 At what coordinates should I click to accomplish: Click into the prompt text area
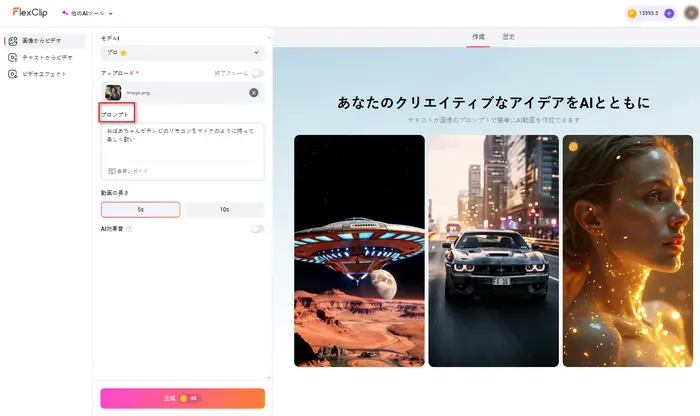(183, 143)
